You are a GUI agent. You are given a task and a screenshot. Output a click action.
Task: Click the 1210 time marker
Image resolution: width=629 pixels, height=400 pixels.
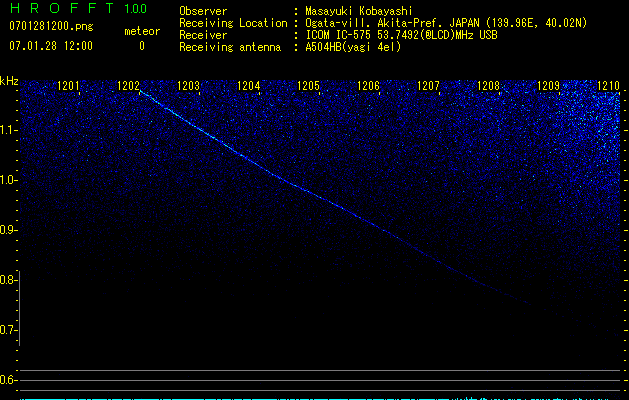click(x=609, y=85)
